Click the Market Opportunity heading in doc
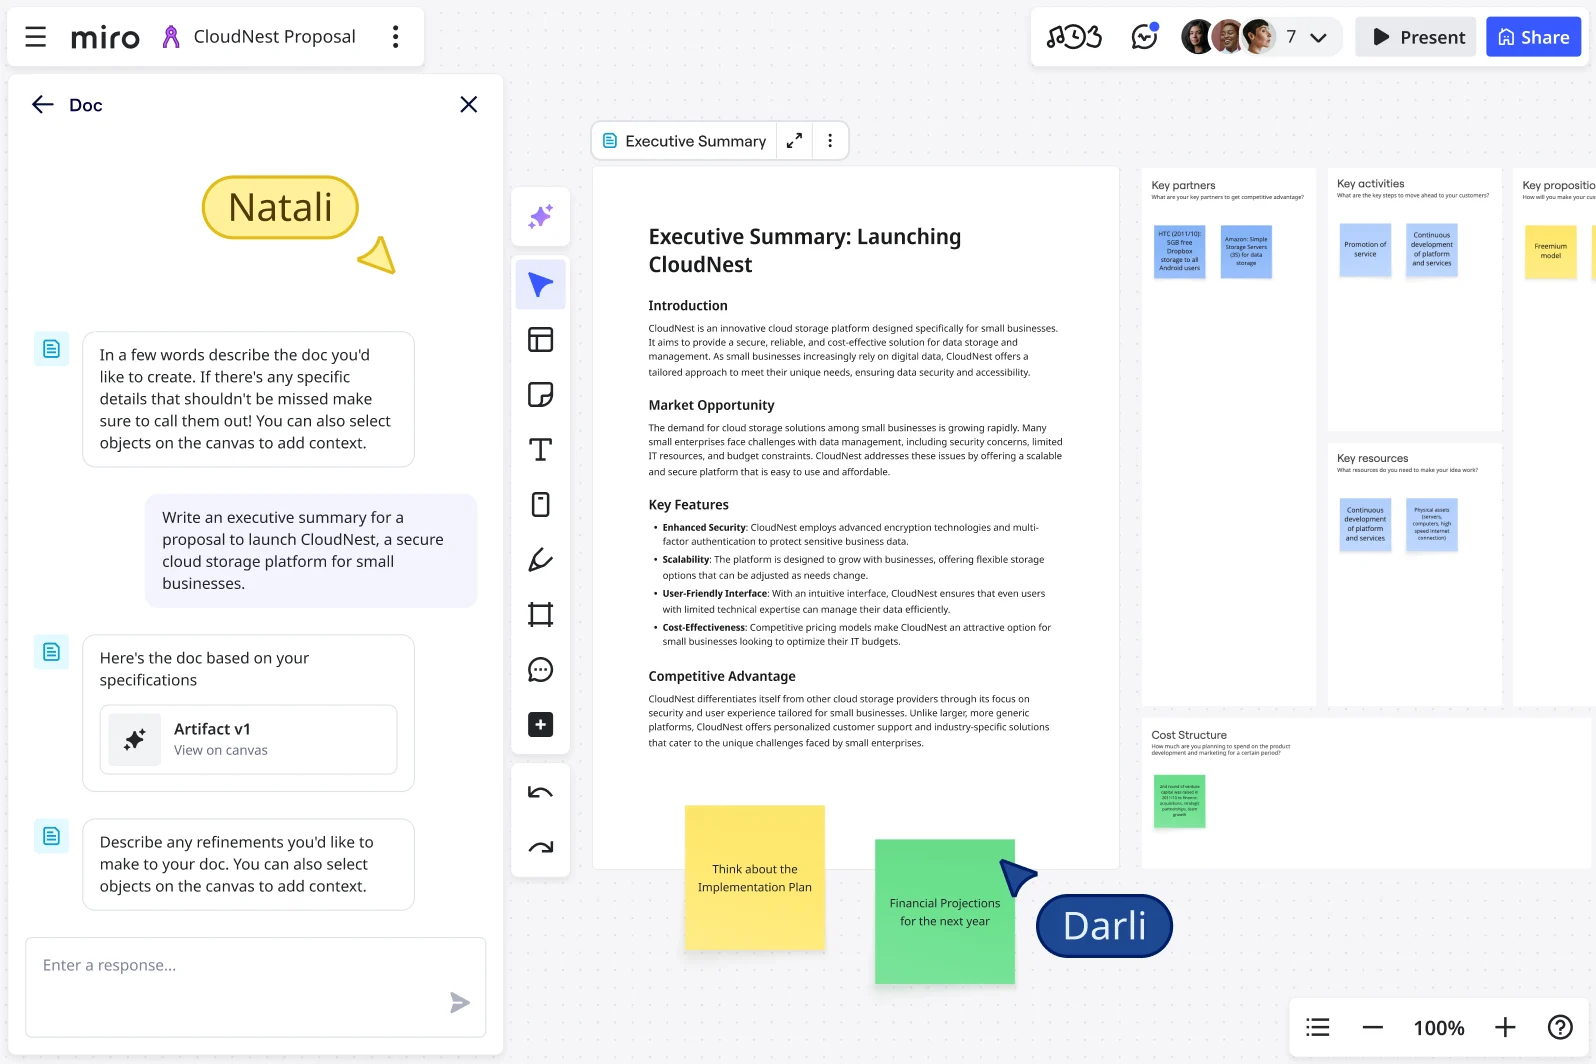The height and width of the screenshot is (1064, 1596). pos(711,405)
